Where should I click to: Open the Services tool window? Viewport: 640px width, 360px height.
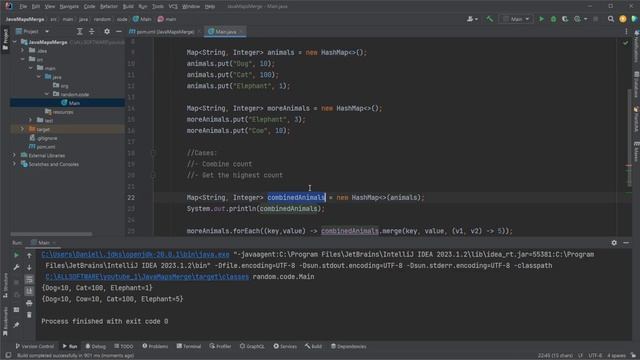(285, 346)
